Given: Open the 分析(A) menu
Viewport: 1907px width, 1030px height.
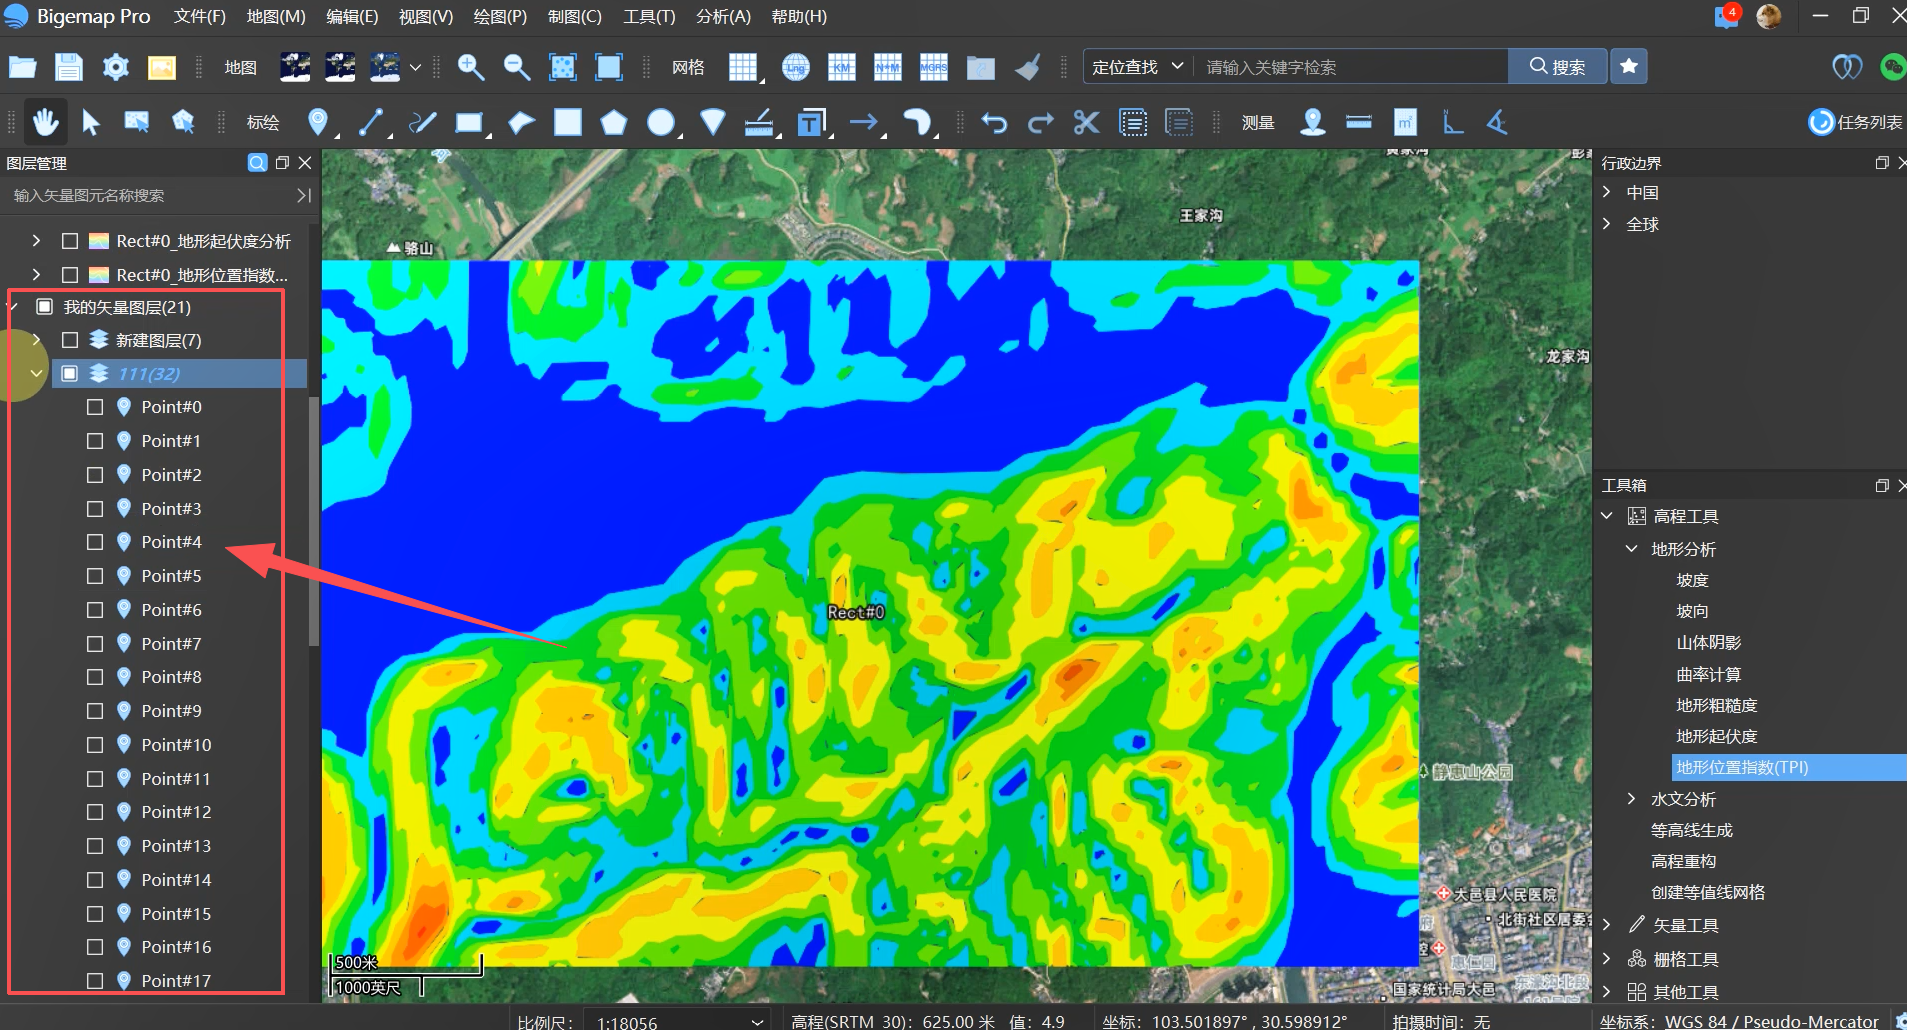Looking at the screenshot, I should tap(723, 17).
